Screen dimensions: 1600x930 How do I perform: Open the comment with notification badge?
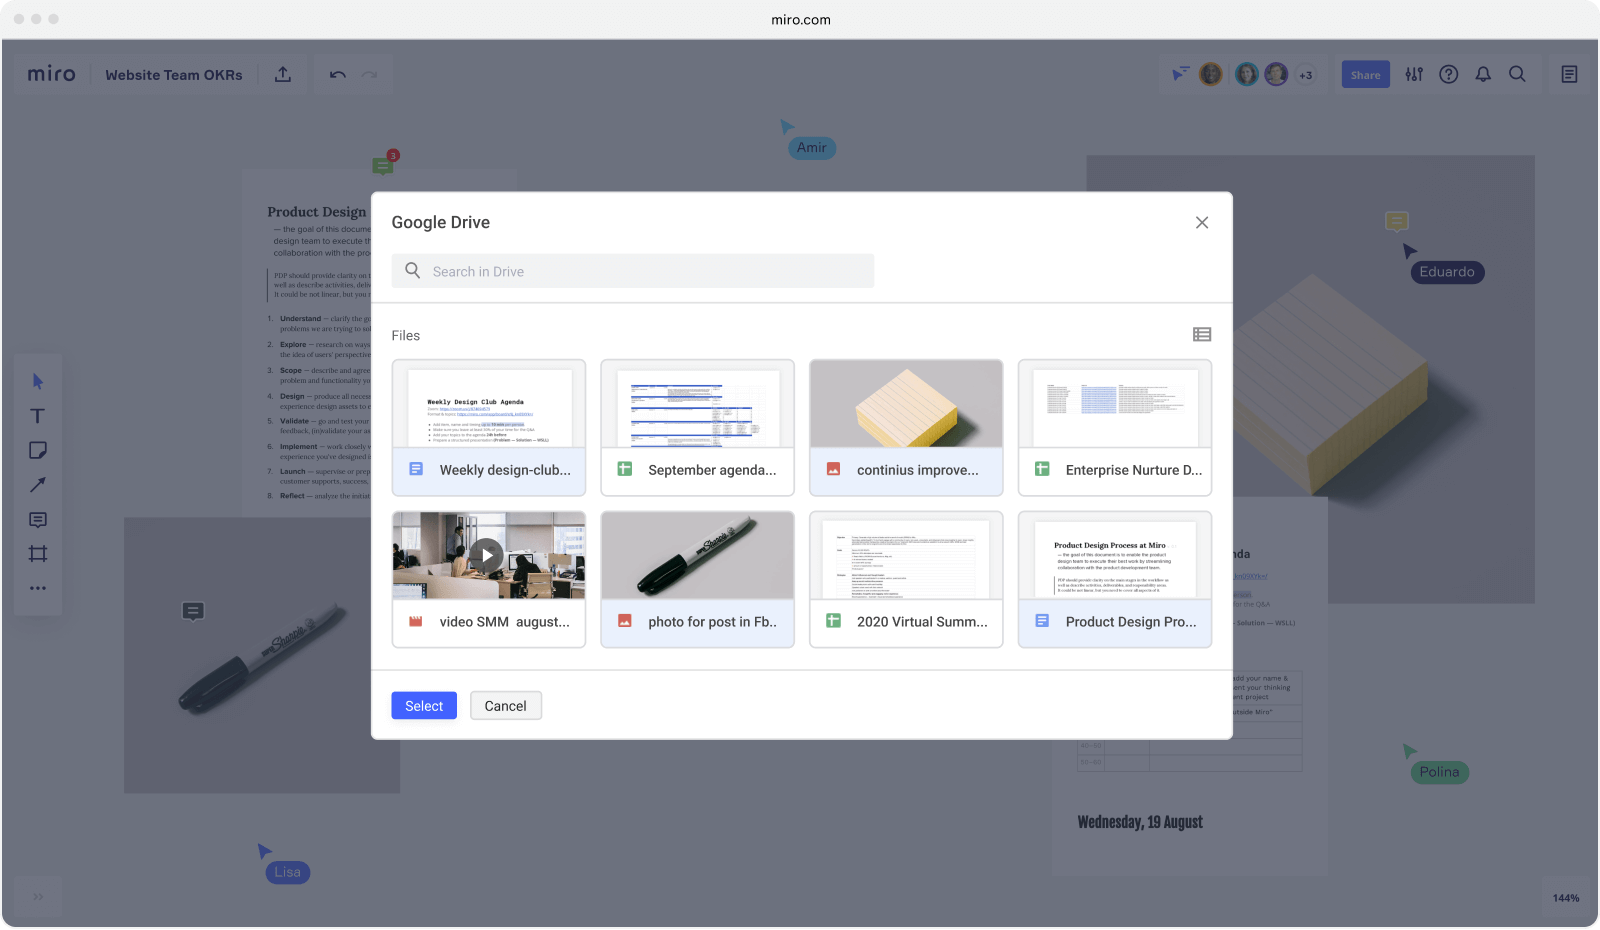click(x=384, y=164)
